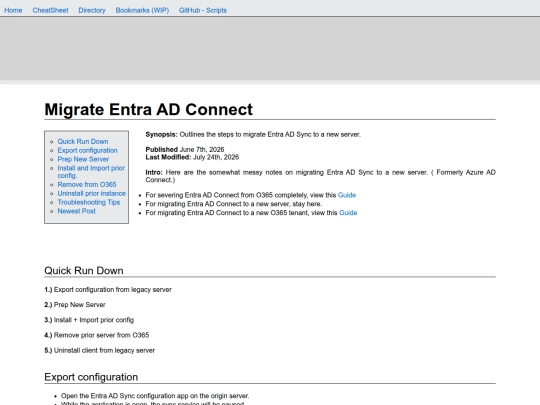The height and width of the screenshot is (405, 540).
Task: Click the Quick Run Down section heading
Action: 84,271
